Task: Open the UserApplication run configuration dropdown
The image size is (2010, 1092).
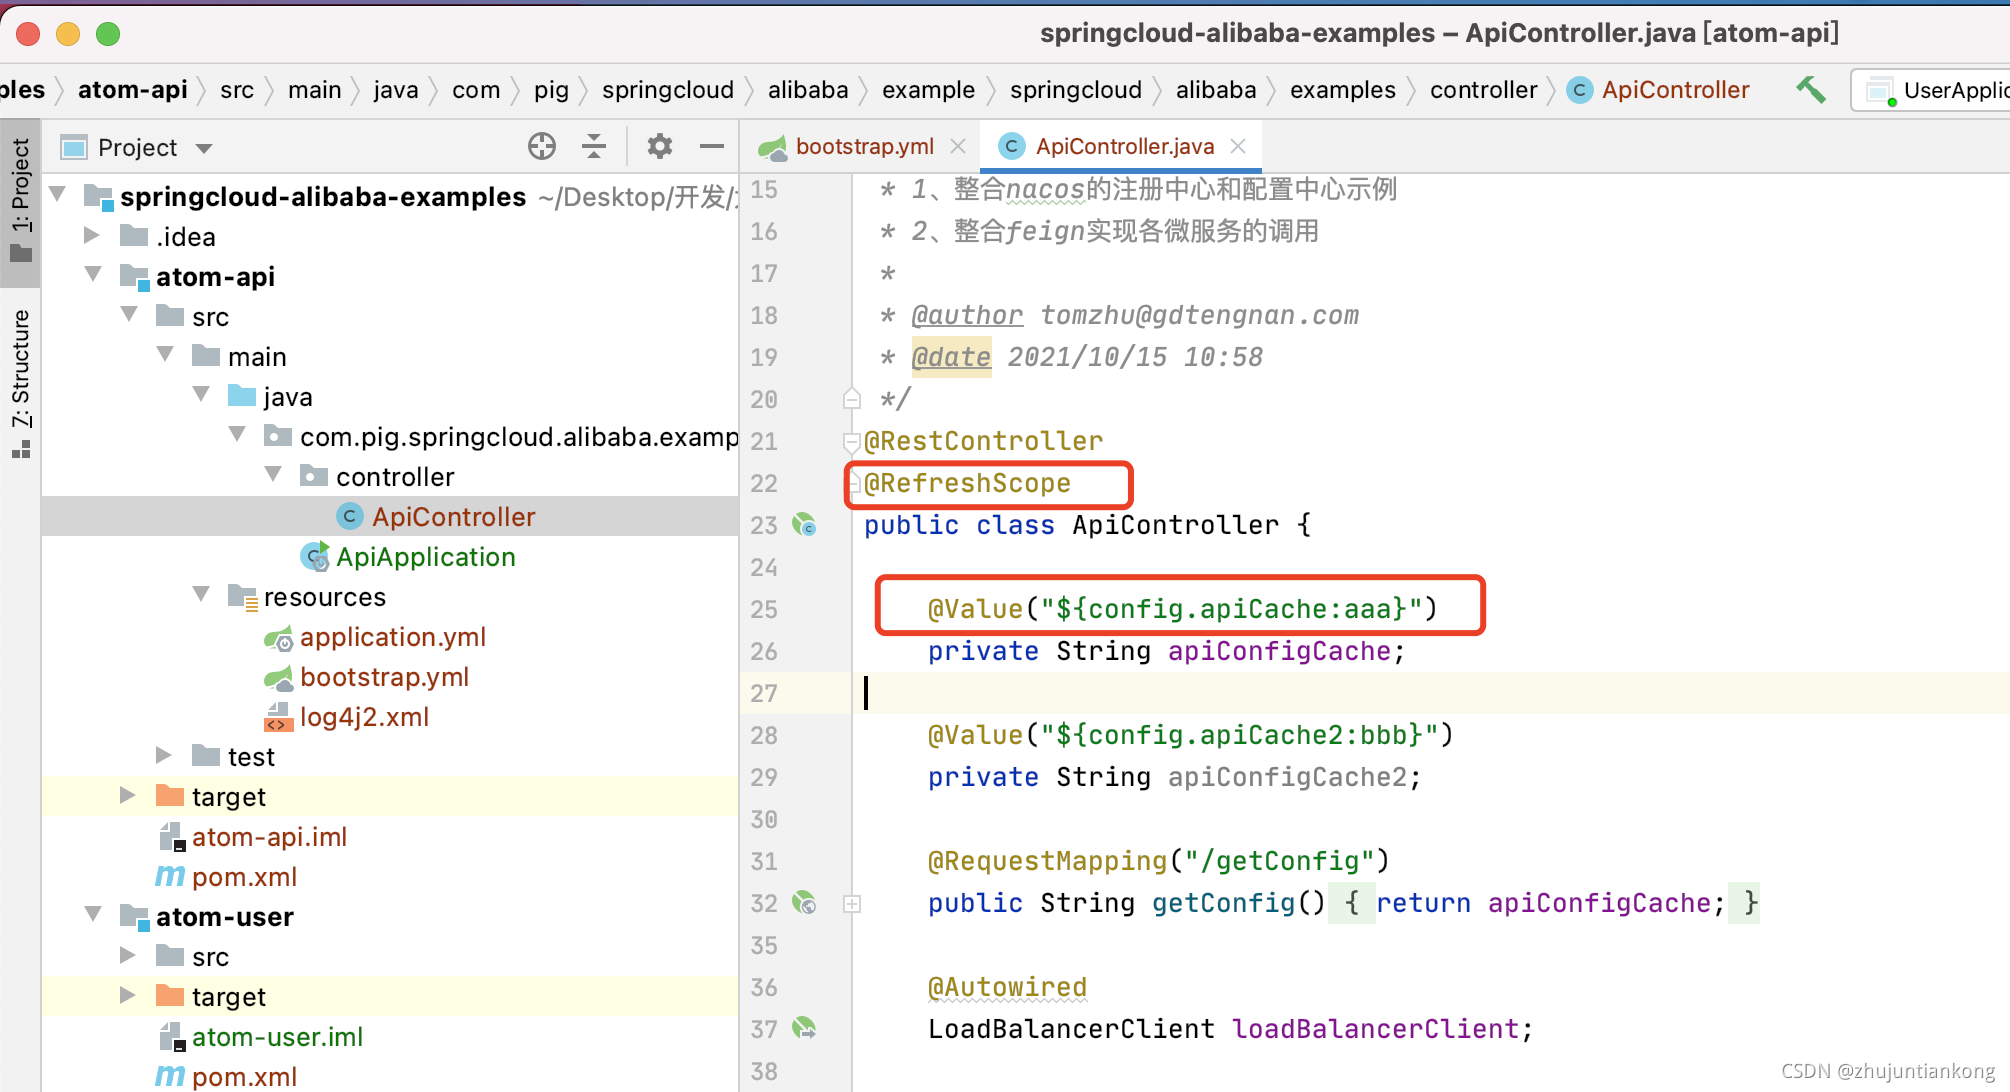Action: pyautogui.click(x=1931, y=90)
